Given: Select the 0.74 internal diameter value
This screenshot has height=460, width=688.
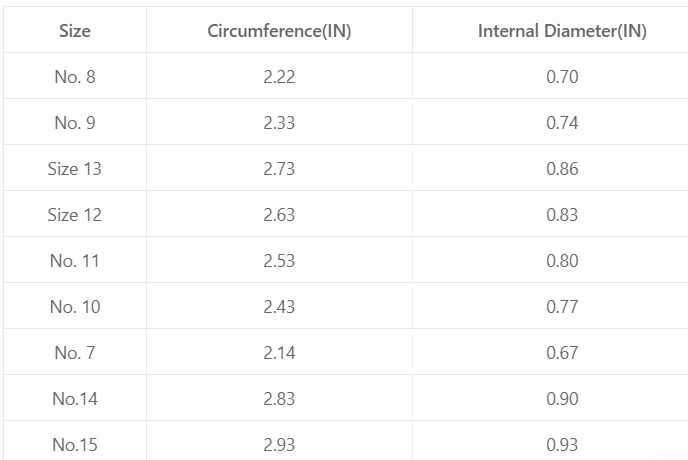Looking at the screenshot, I should pyautogui.click(x=562, y=123).
